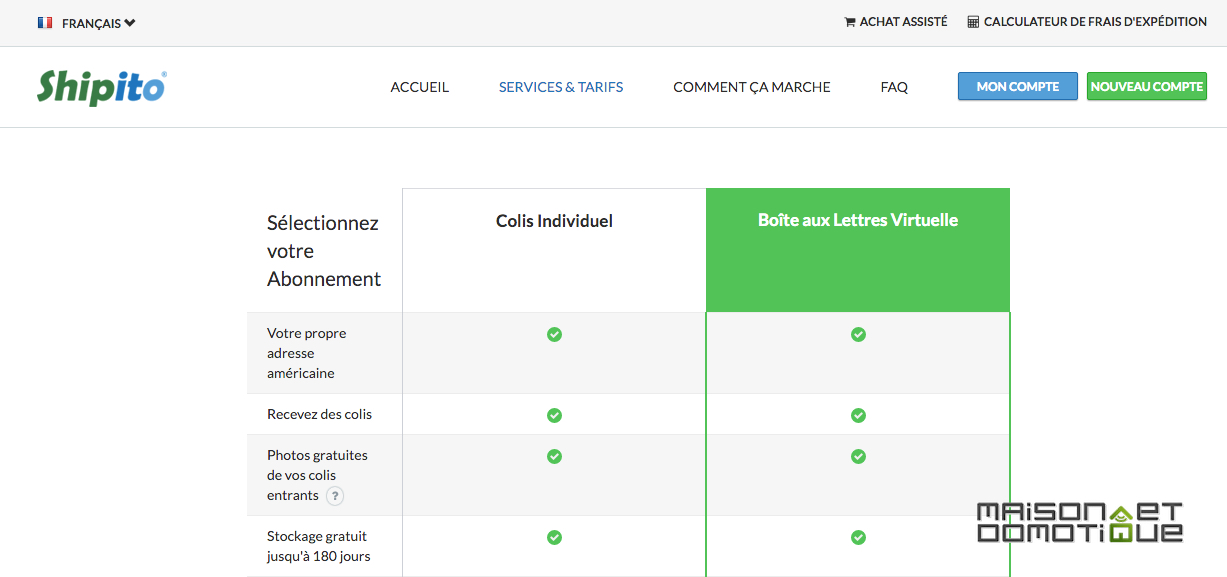Viewport: 1227px width, 577px height.
Task: Click the 'Sélectionnez votre Abonnement' heading
Action: pyautogui.click(x=324, y=251)
